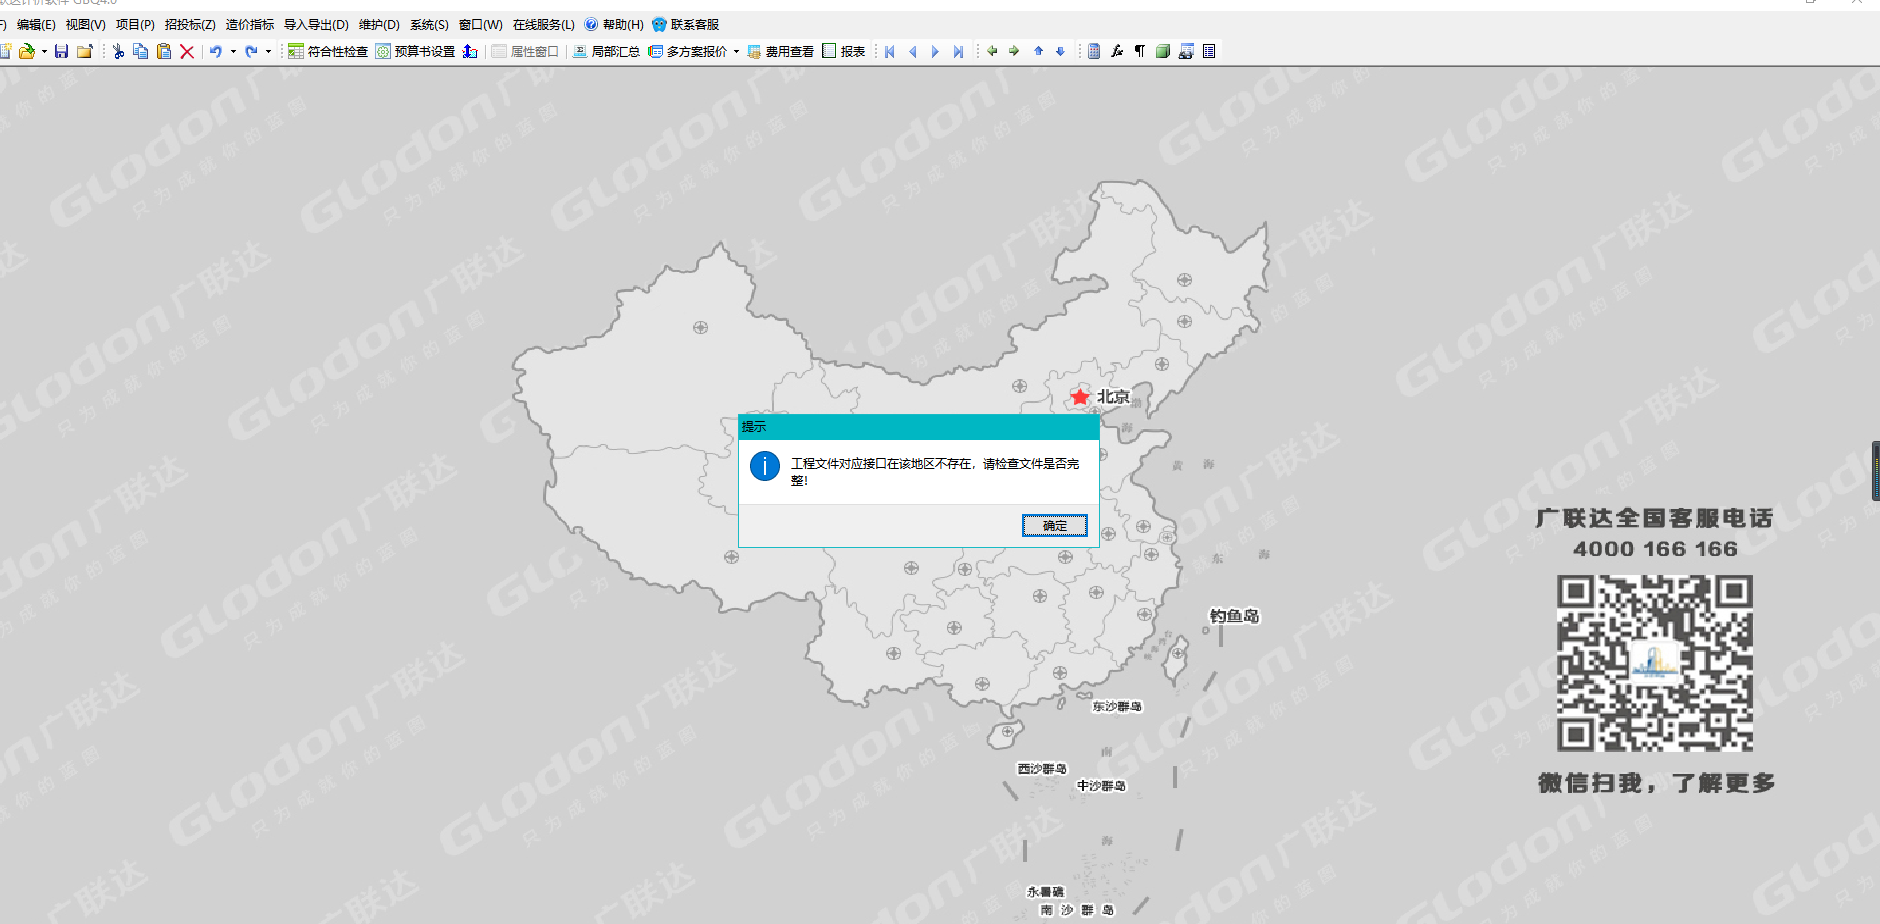Click the paste clipboard icon
This screenshot has width=1880, height=924.
click(x=164, y=51)
